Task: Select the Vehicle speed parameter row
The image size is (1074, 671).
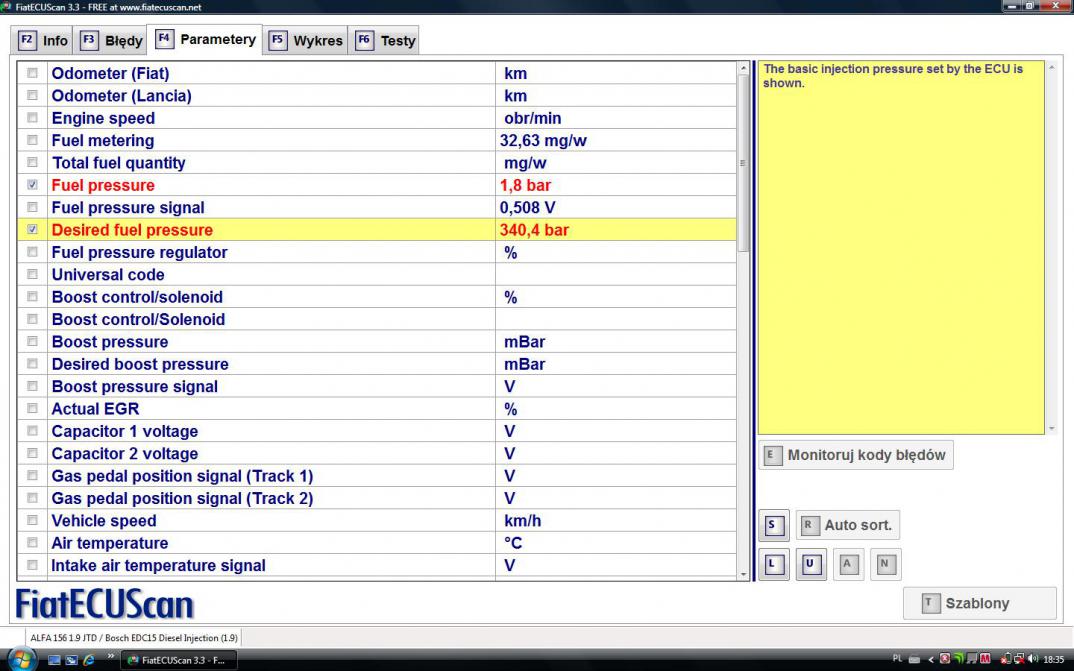Action: pos(104,521)
